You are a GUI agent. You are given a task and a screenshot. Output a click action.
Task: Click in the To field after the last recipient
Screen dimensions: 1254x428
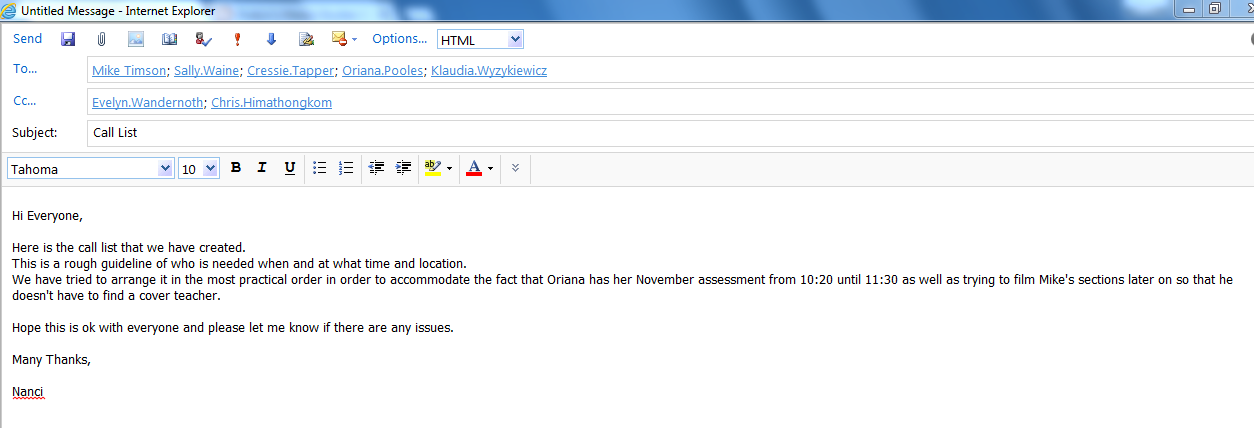tap(900, 71)
